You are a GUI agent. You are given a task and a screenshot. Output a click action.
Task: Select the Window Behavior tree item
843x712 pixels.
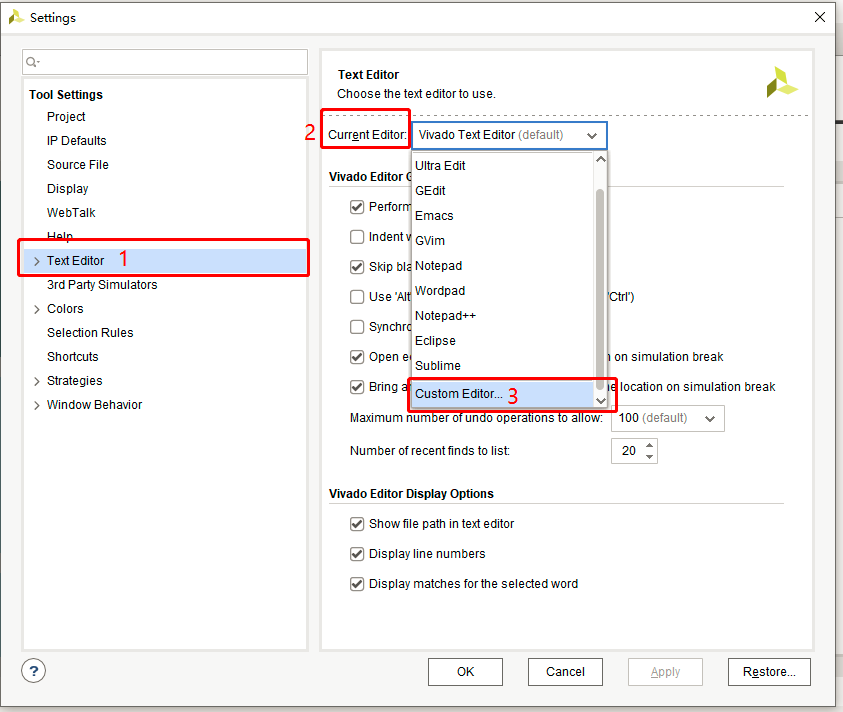pyautogui.click(x=95, y=405)
